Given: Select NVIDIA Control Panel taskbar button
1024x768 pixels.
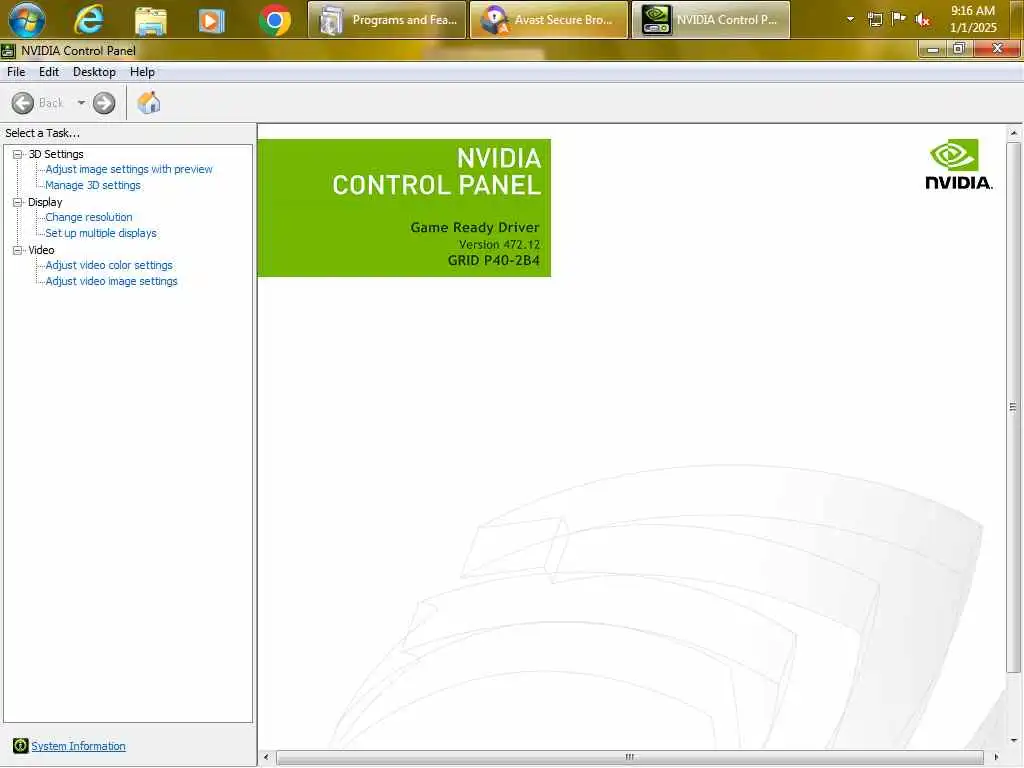Looking at the screenshot, I should [711, 20].
